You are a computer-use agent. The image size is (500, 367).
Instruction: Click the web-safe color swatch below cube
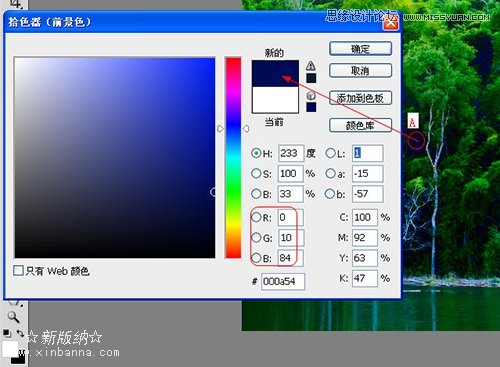pyautogui.click(x=311, y=107)
